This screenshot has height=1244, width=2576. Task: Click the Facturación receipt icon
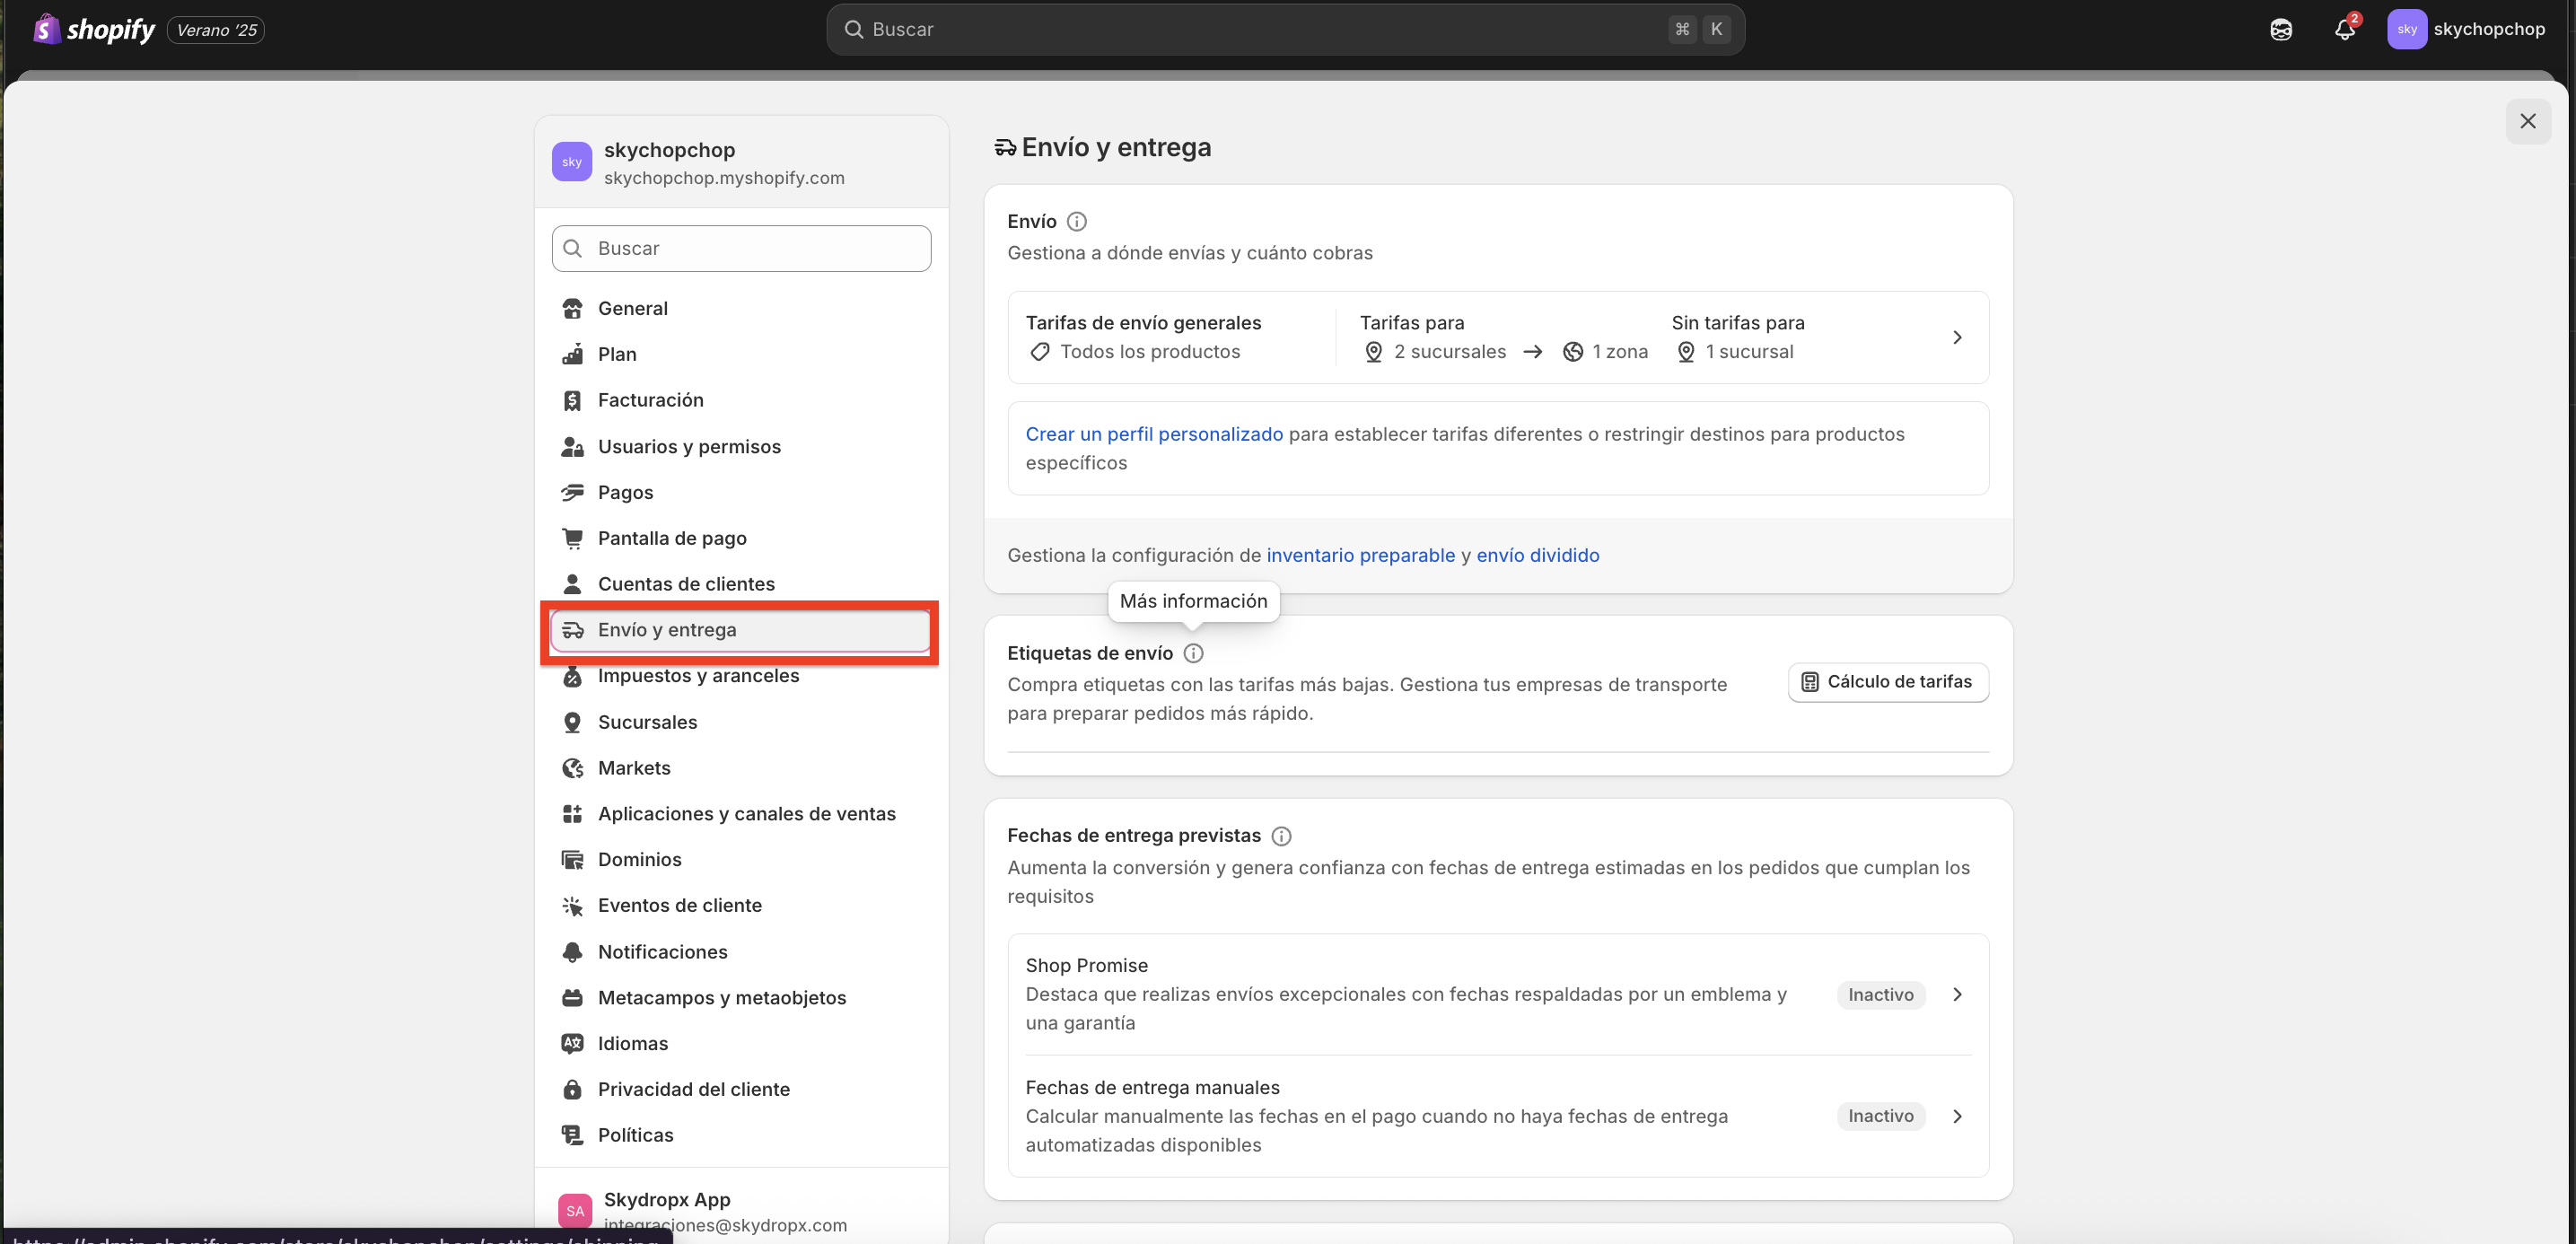[572, 400]
